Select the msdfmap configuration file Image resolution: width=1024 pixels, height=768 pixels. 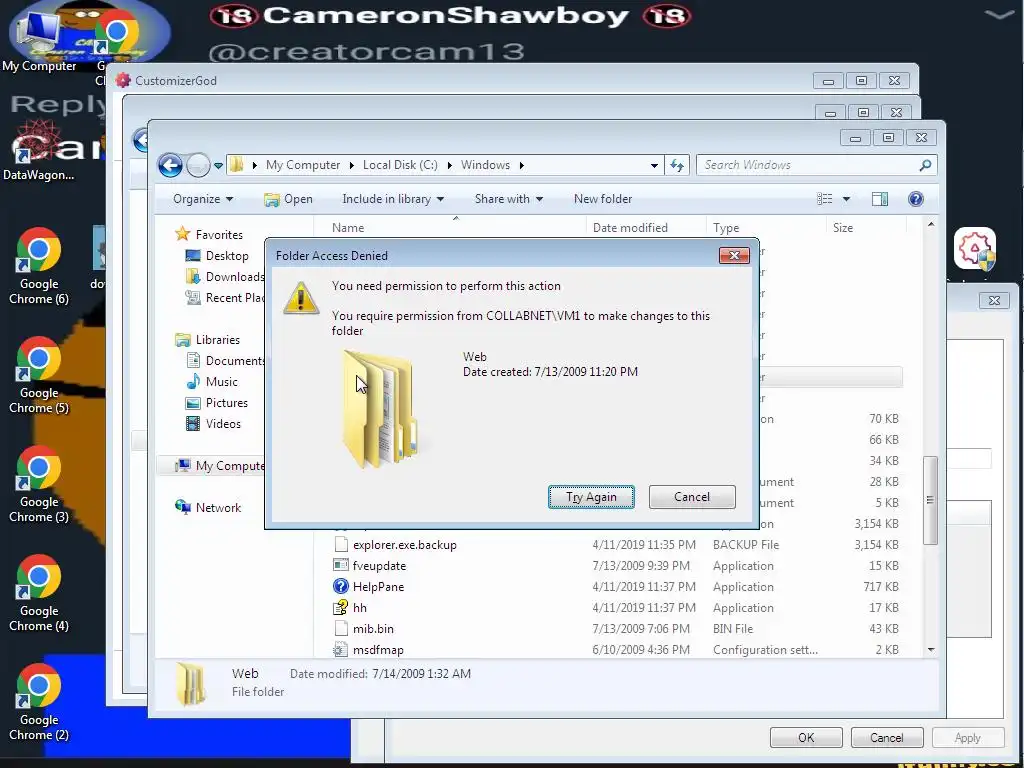pyautogui.click(x=378, y=650)
